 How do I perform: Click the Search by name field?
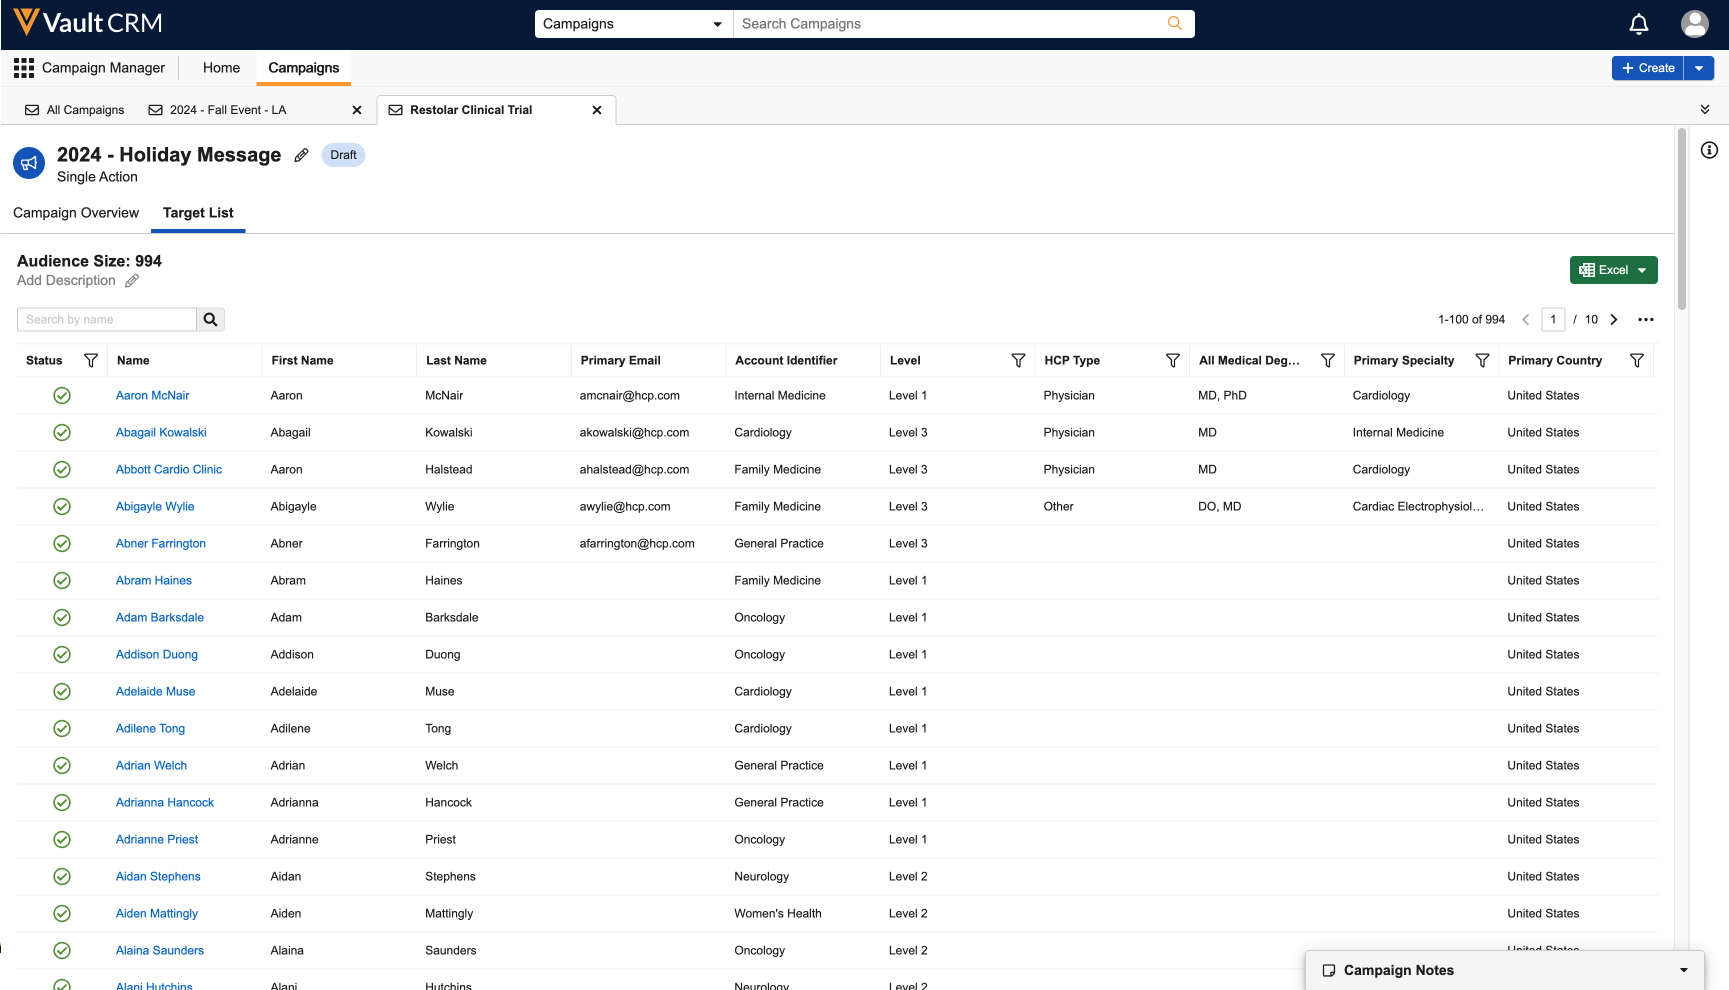point(106,320)
